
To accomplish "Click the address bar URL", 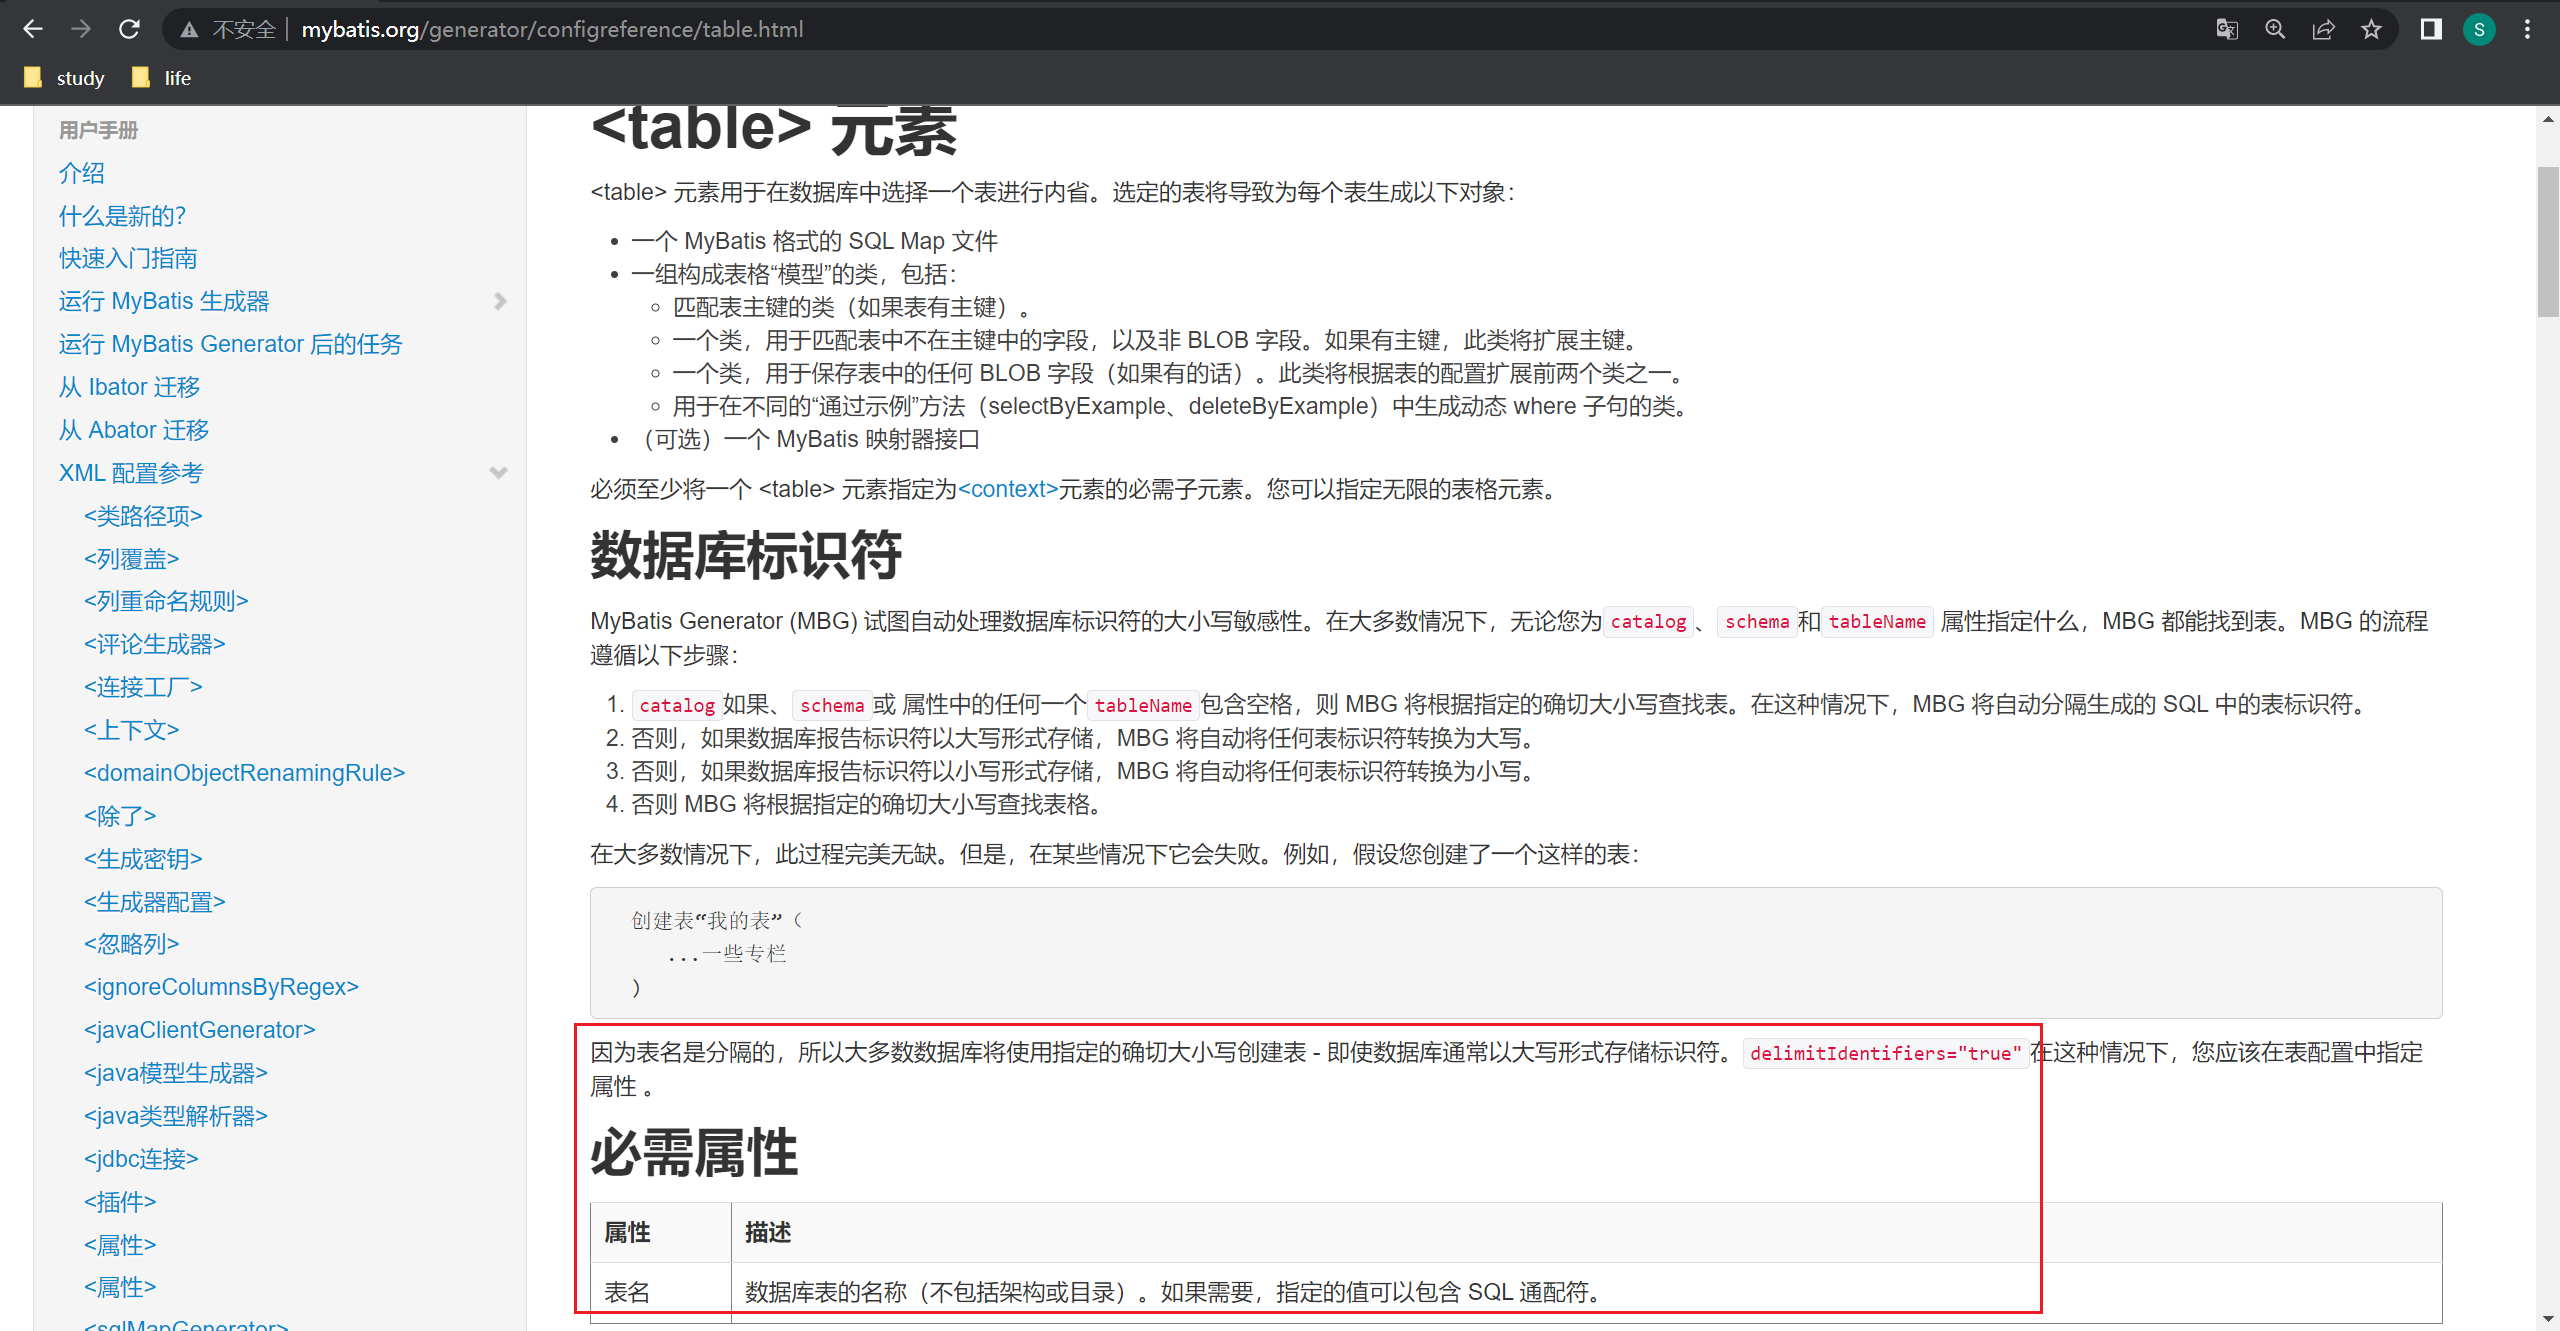I will pyautogui.click(x=552, y=30).
